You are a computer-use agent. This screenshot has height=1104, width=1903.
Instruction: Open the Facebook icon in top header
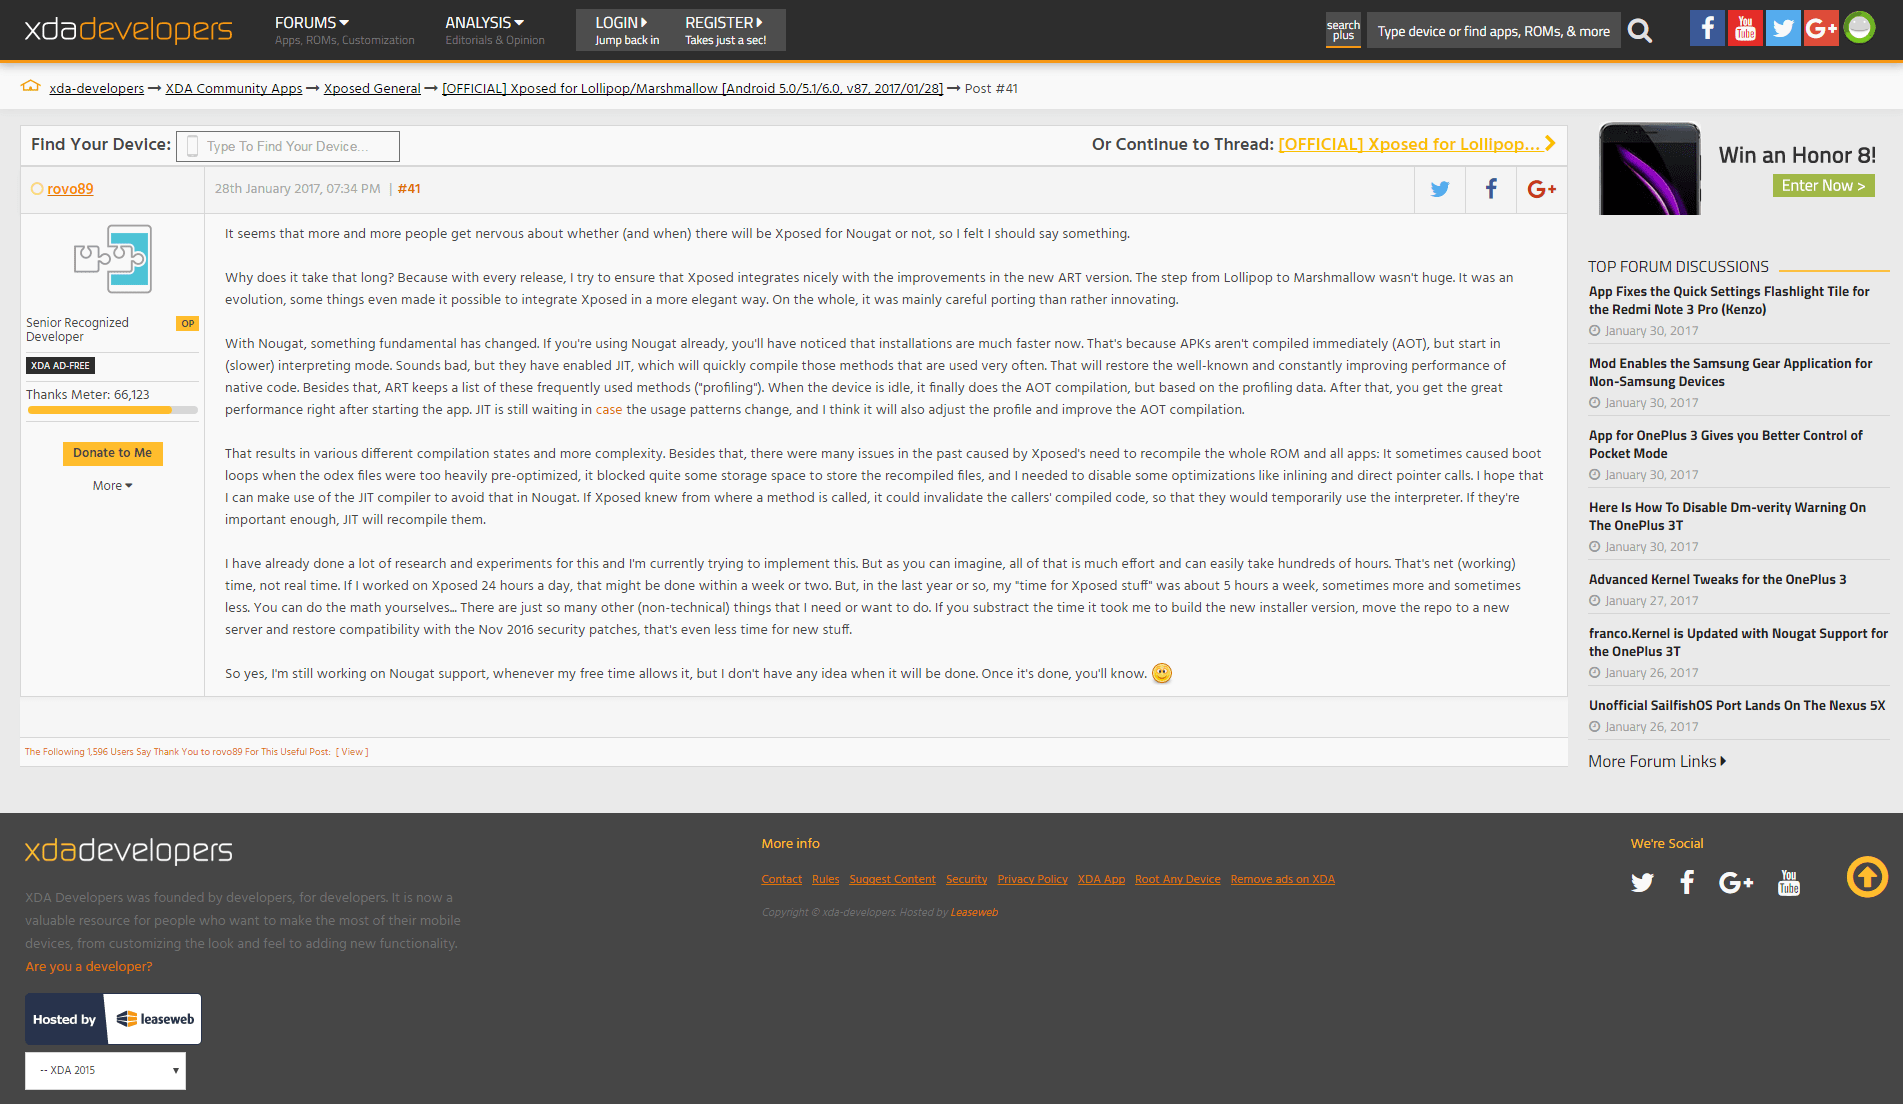(x=1707, y=28)
